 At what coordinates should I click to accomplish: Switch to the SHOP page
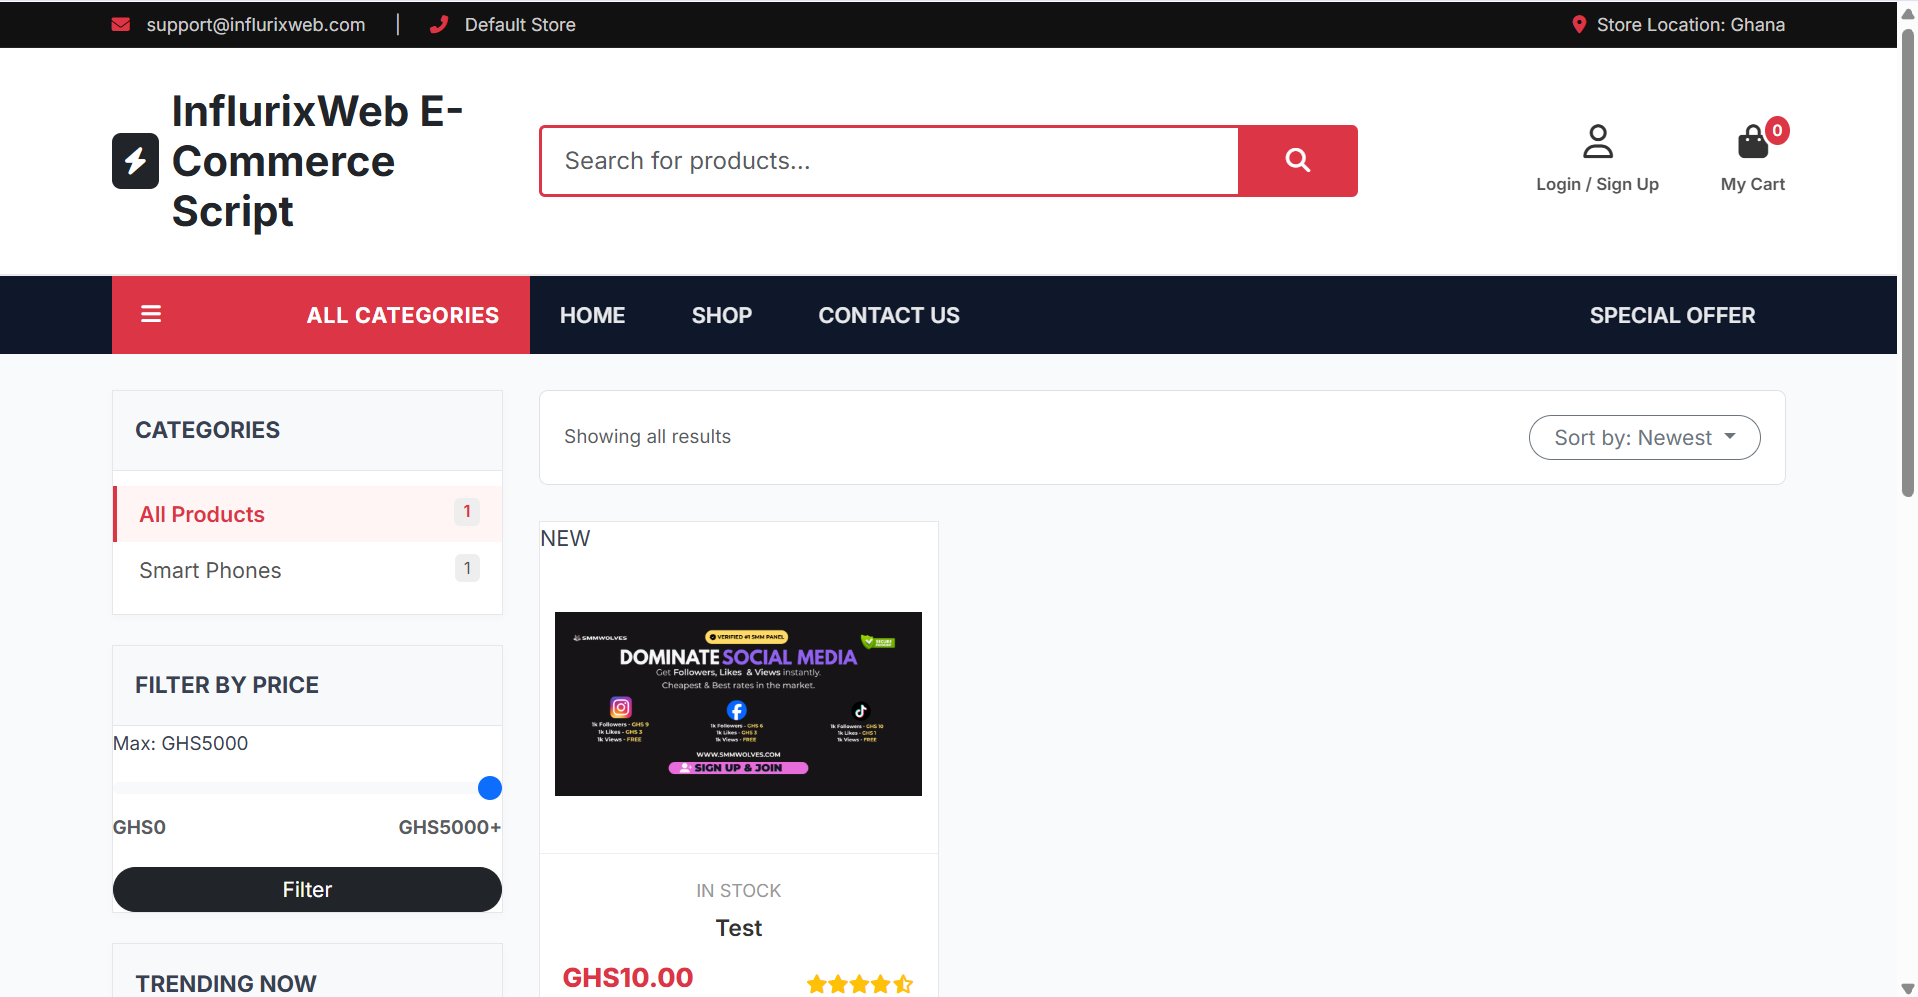(721, 314)
